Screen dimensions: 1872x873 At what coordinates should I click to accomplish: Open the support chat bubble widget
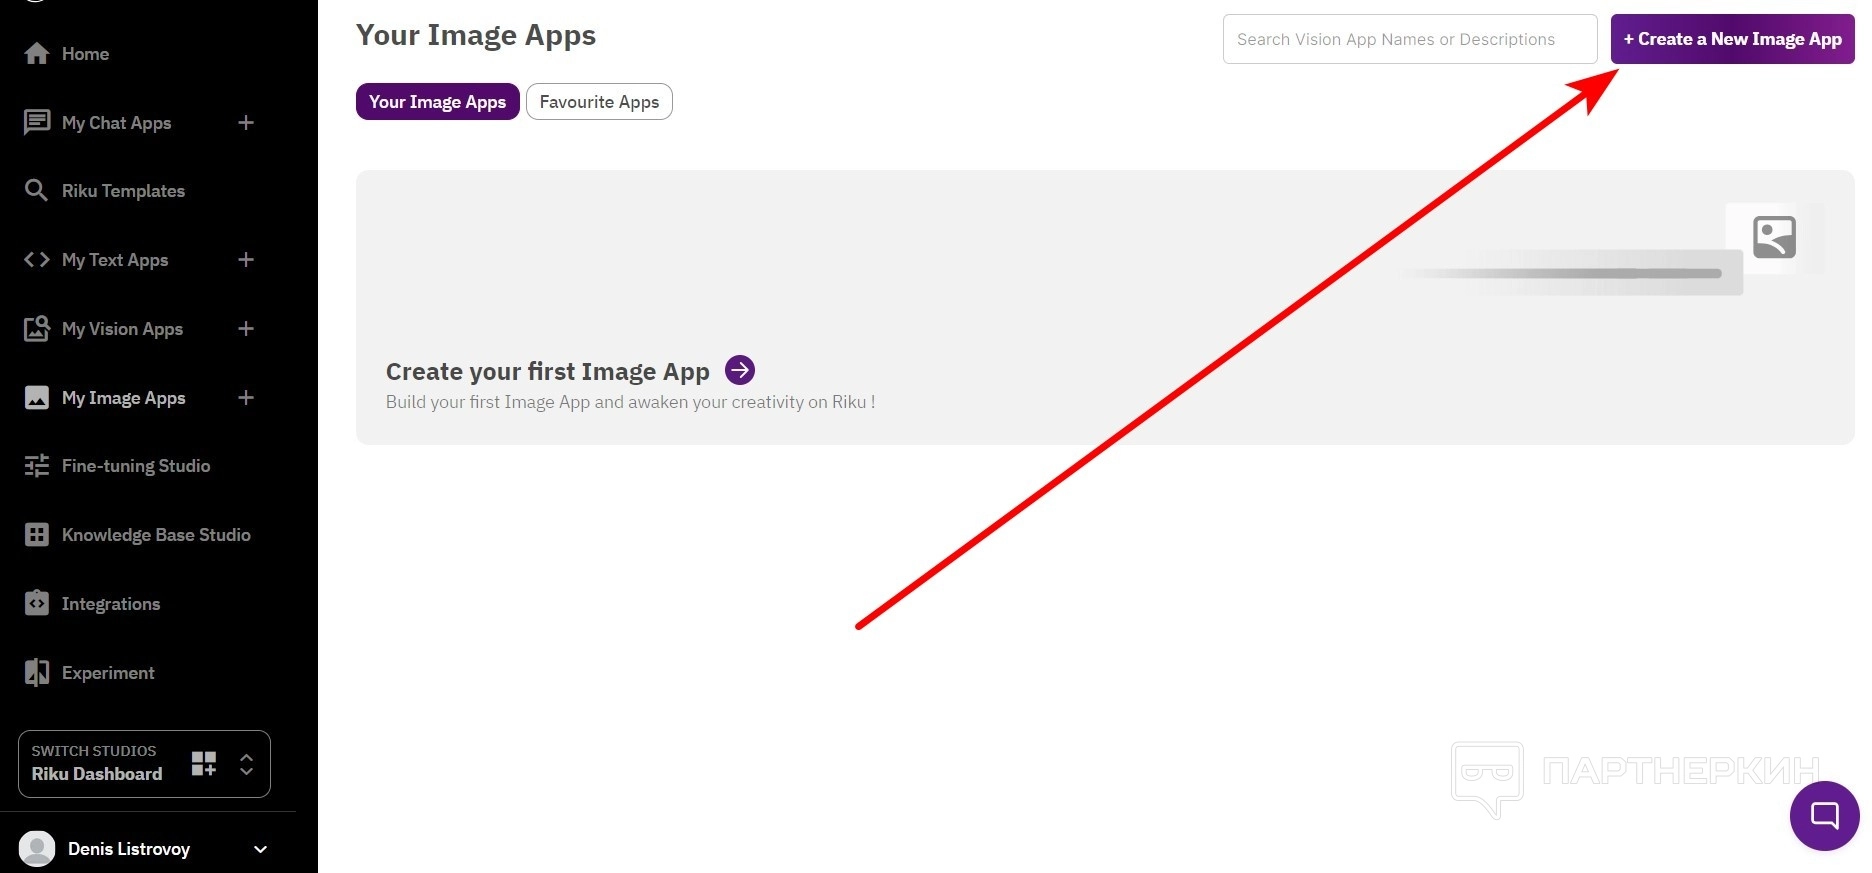(1824, 815)
